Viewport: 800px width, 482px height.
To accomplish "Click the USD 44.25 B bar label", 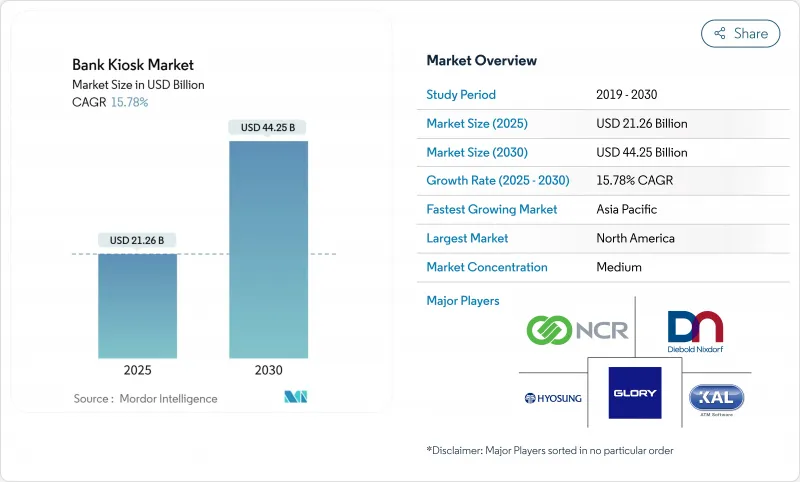I will click(268, 127).
